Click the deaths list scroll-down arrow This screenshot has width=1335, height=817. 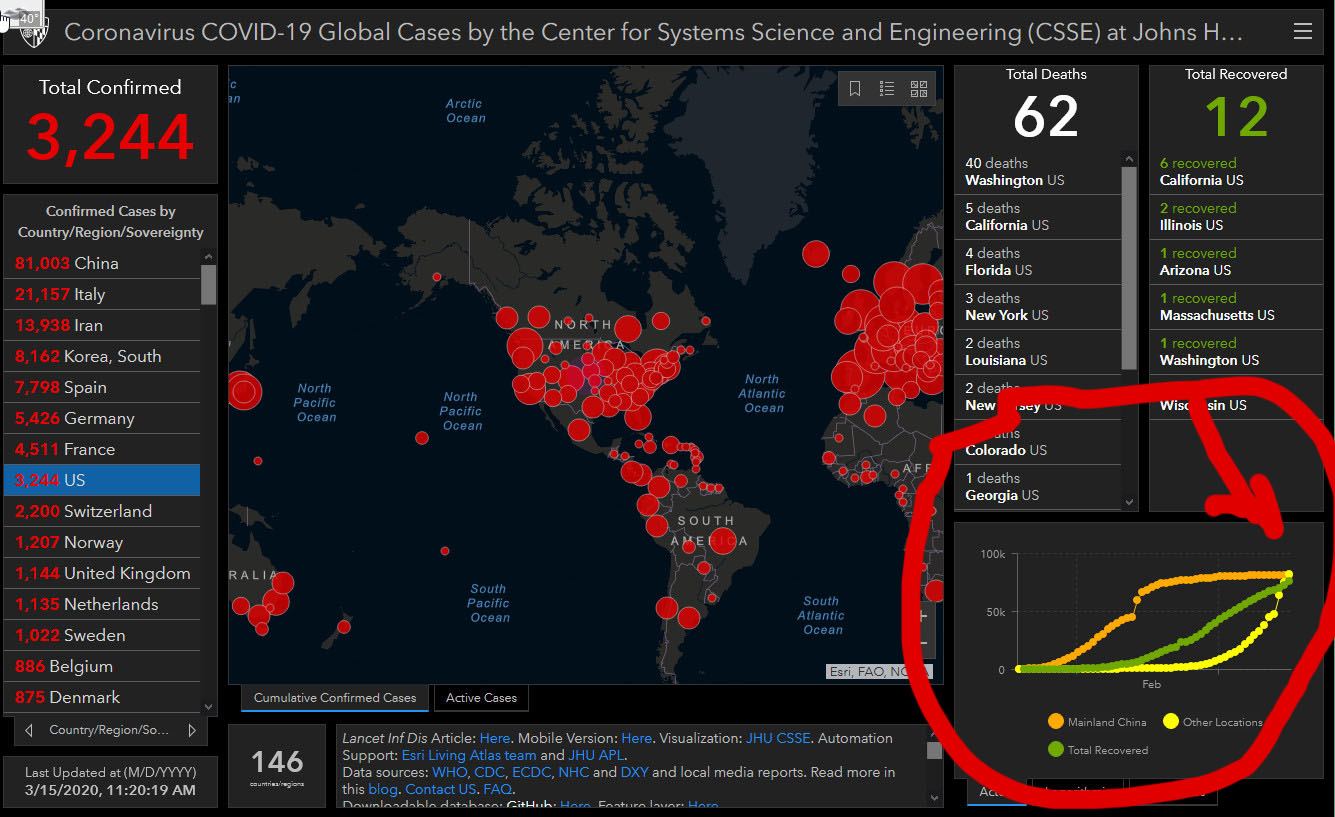[1129, 503]
